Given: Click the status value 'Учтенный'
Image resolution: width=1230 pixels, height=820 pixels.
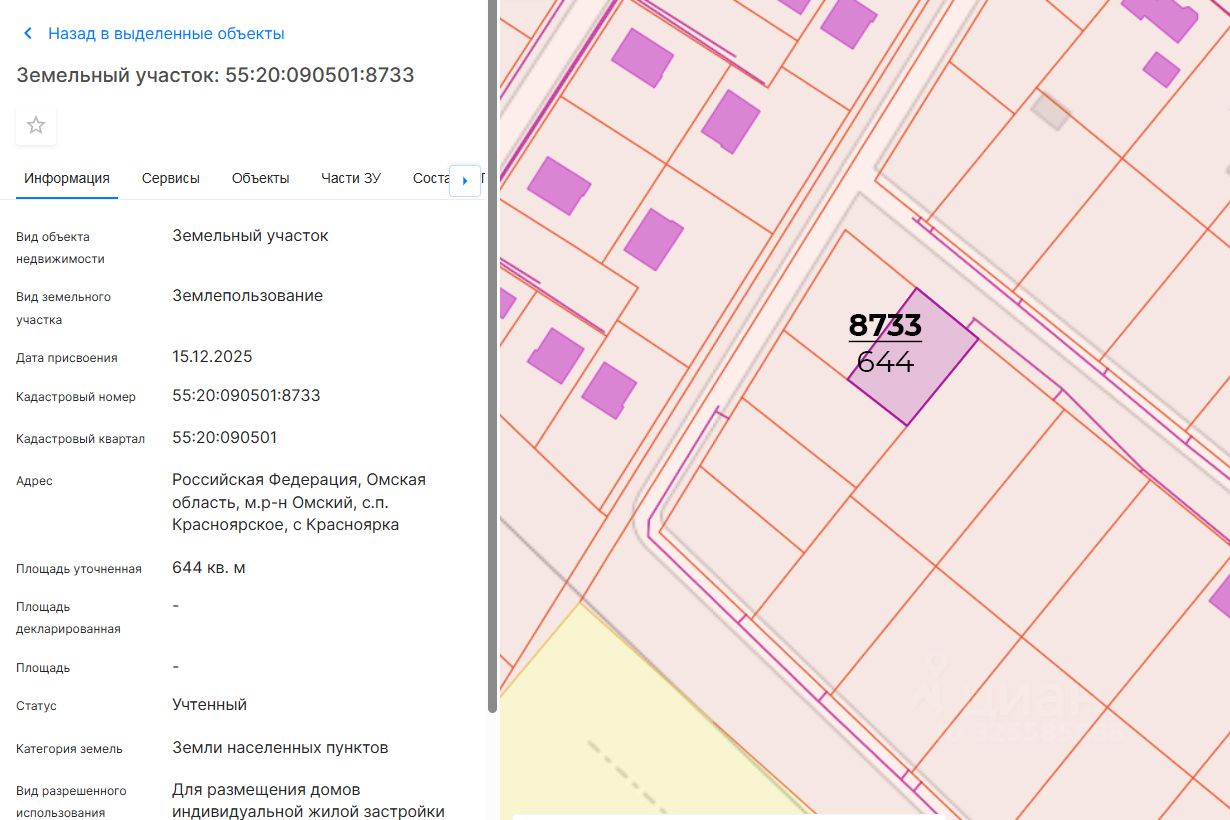Looking at the screenshot, I should pos(209,705).
